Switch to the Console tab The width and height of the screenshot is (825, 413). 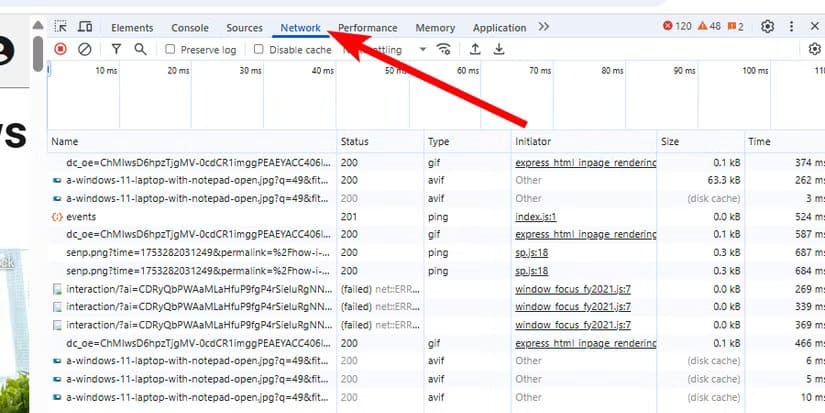190,28
